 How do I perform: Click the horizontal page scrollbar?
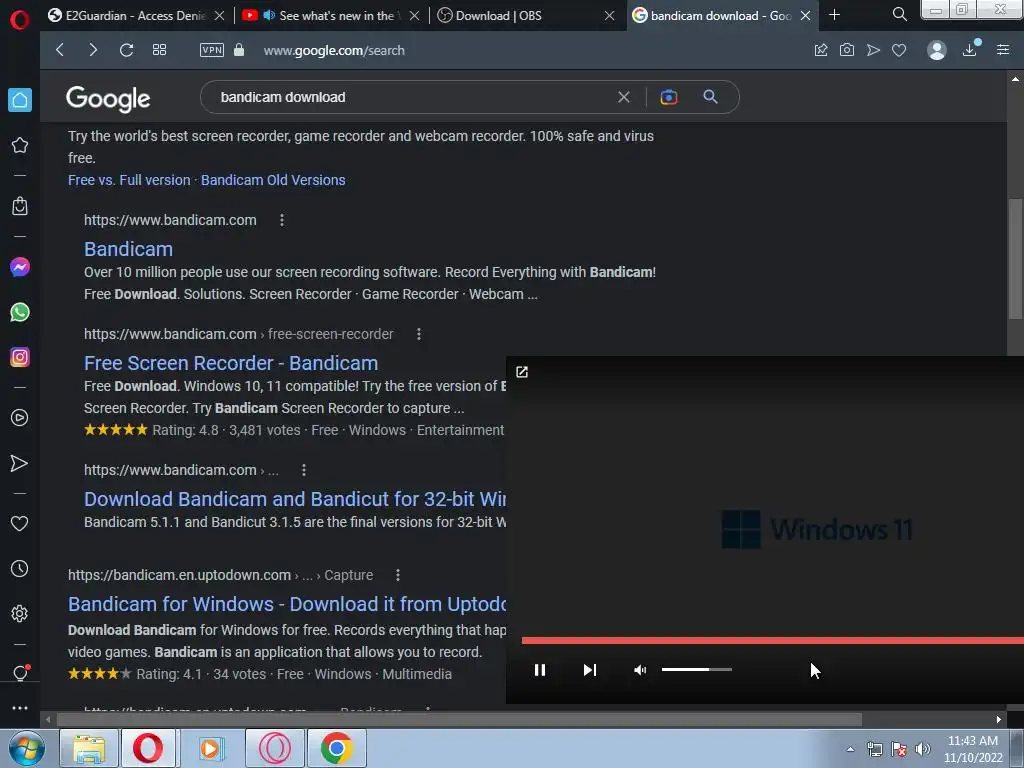459,720
